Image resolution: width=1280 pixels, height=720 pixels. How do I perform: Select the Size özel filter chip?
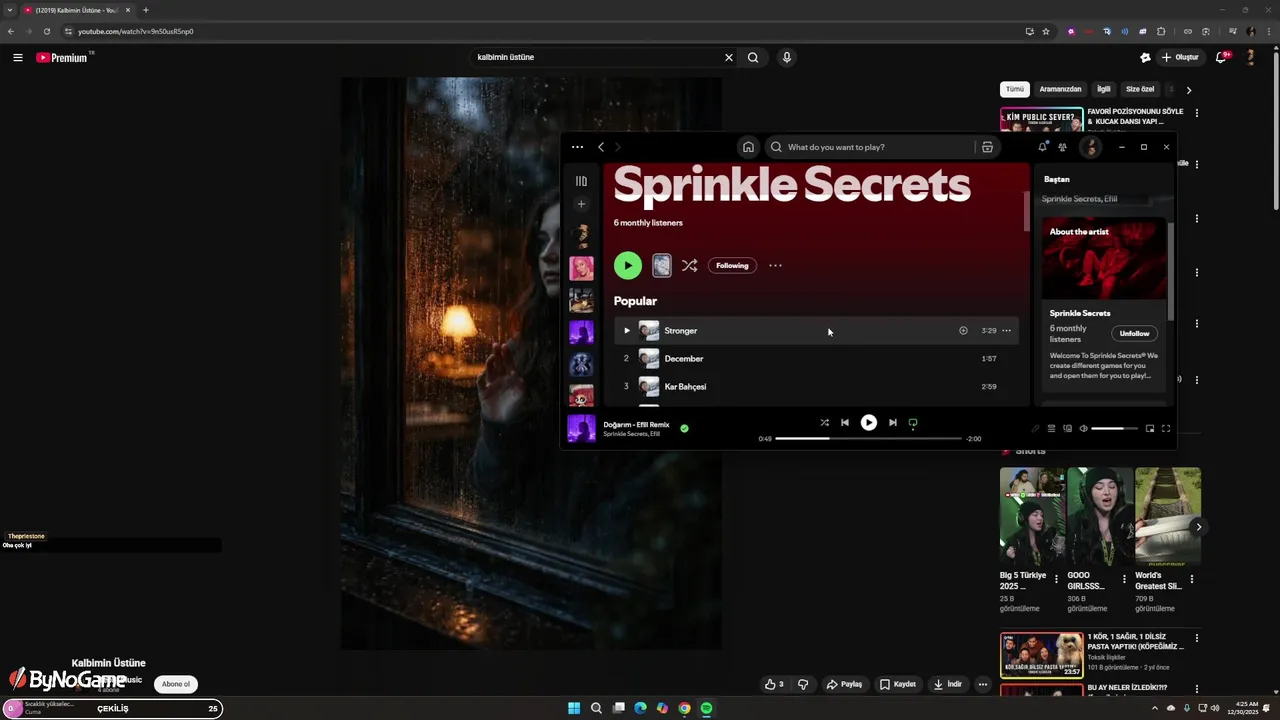click(x=1140, y=89)
